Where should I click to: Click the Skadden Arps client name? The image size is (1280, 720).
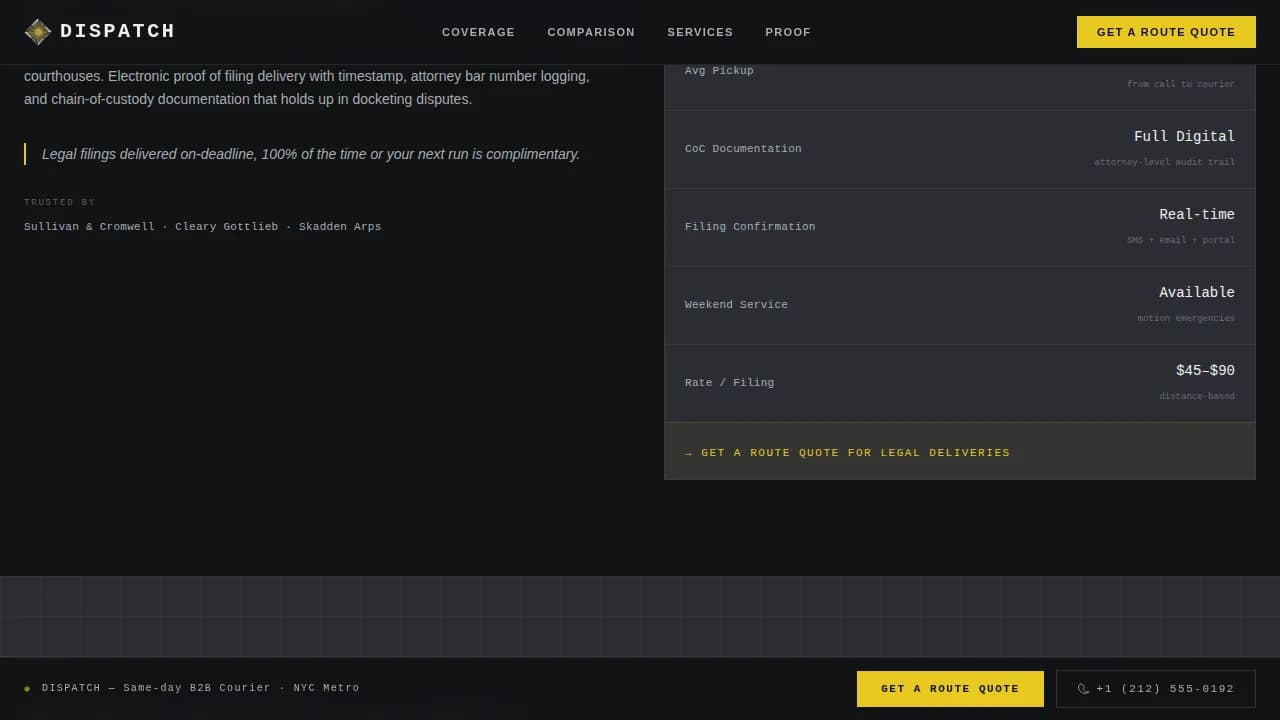340,227
